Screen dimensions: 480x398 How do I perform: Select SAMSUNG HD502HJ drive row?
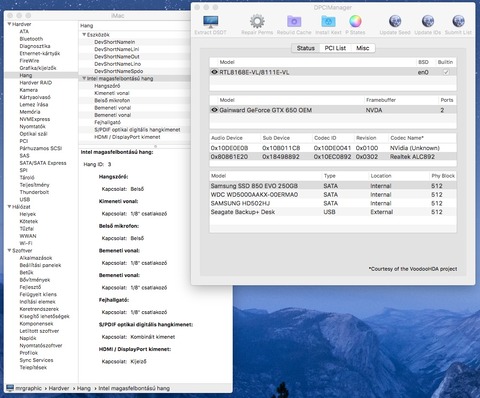tap(333, 203)
